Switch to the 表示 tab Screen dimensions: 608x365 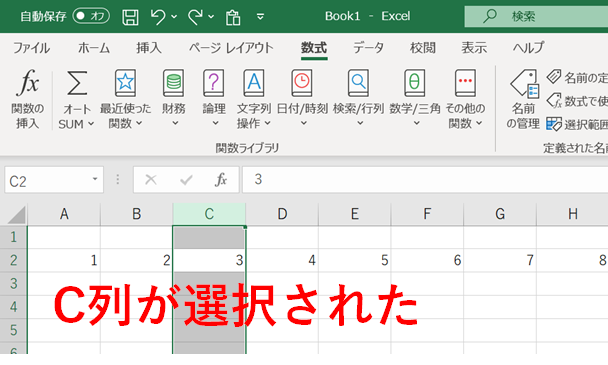point(474,48)
